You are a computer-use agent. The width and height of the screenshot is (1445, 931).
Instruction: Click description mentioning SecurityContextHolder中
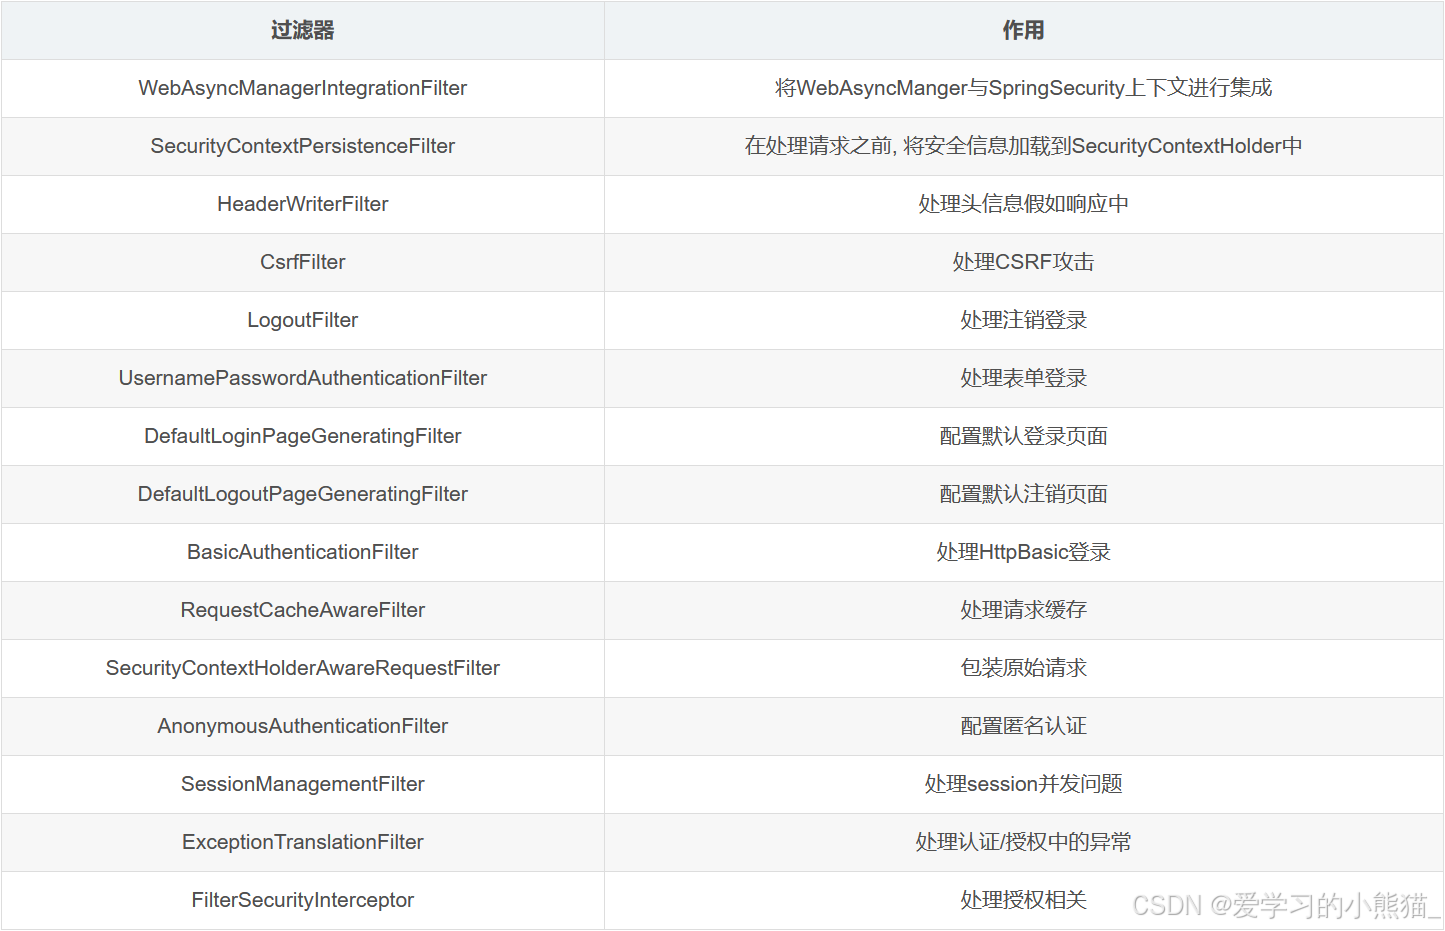coord(1023,146)
